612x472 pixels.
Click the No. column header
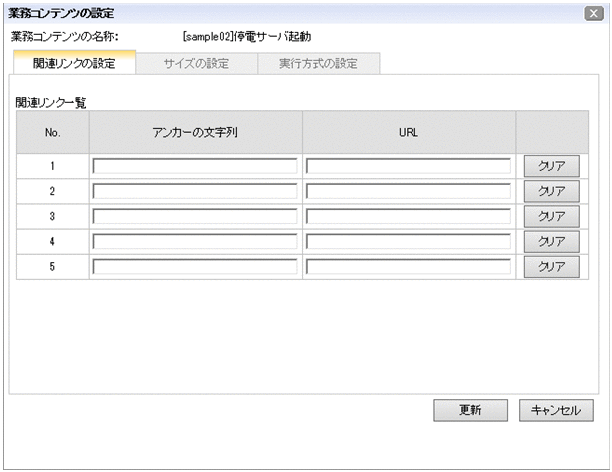(52, 132)
